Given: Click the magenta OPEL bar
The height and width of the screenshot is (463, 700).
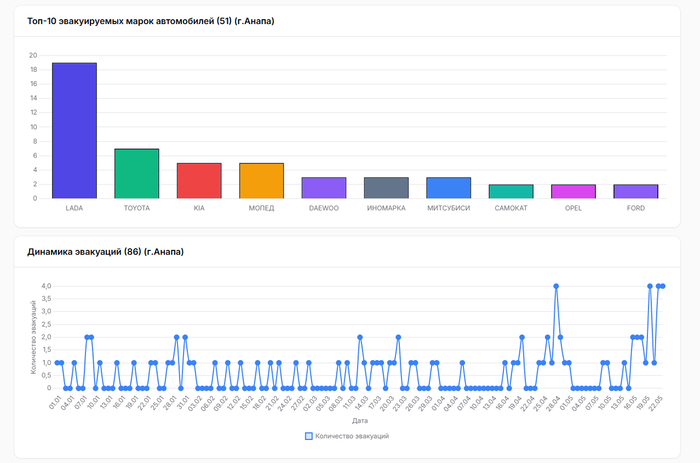Looking at the screenshot, I should click(x=573, y=191).
